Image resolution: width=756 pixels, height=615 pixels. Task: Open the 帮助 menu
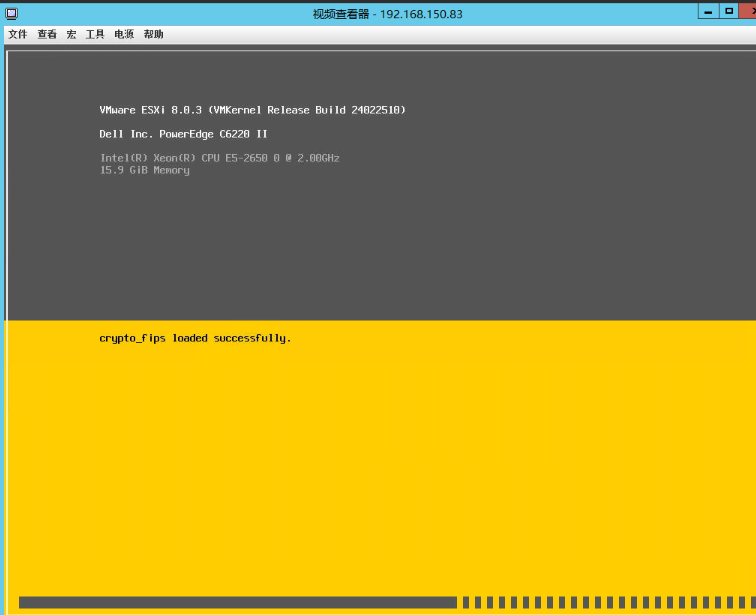[x=153, y=34]
